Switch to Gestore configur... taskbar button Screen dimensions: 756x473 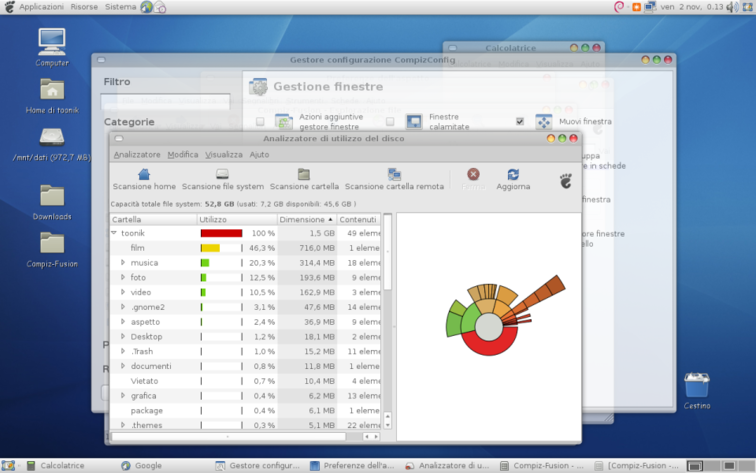[258, 465]
